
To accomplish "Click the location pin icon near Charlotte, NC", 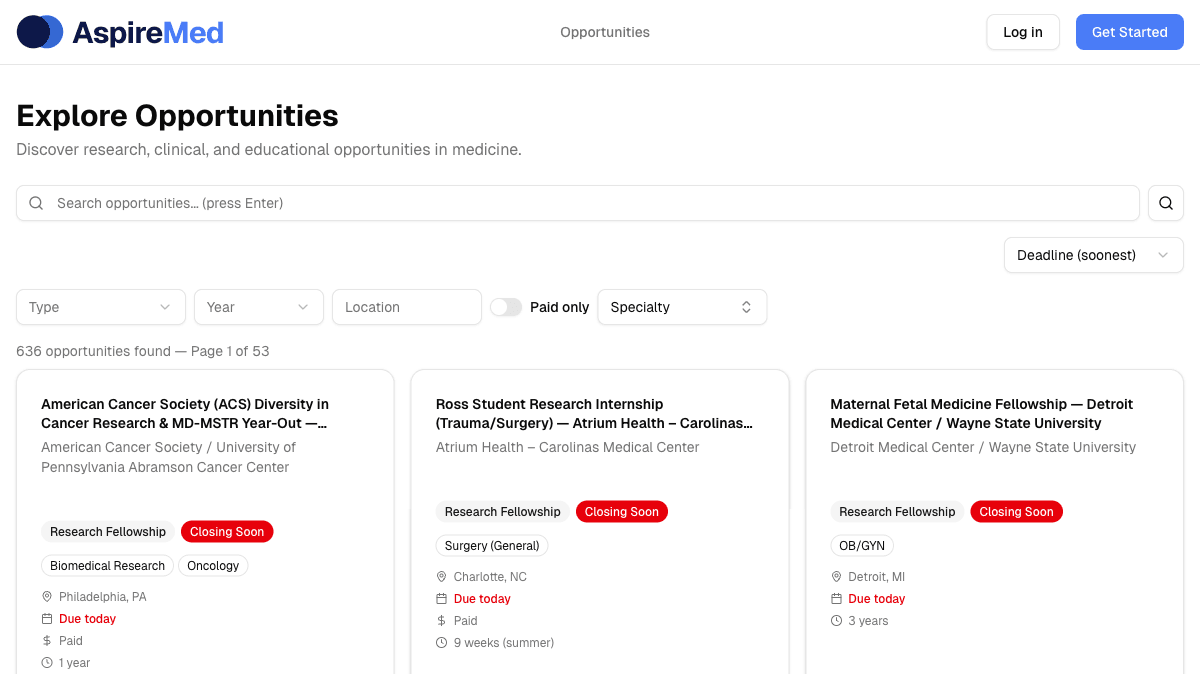I will tap(441, 576).
